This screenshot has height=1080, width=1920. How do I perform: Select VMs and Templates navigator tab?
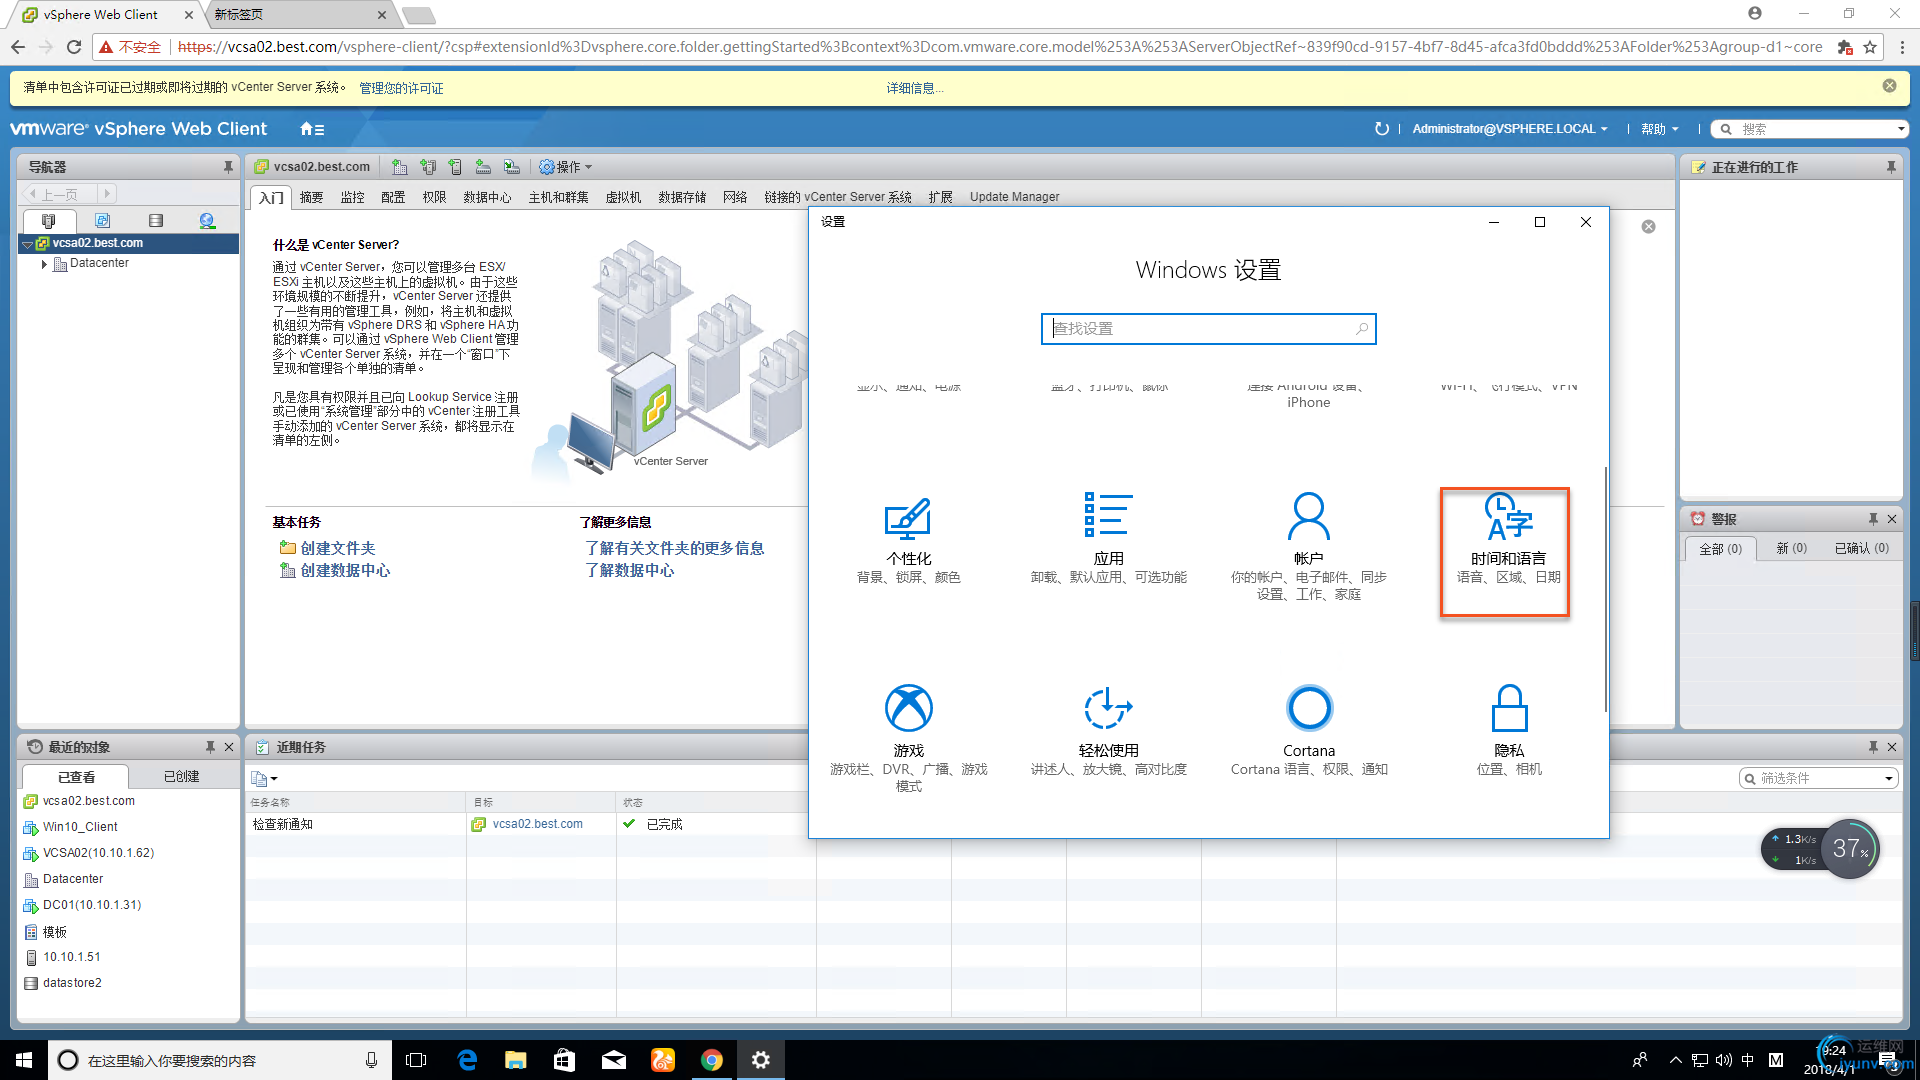click(x=102, y=221)
